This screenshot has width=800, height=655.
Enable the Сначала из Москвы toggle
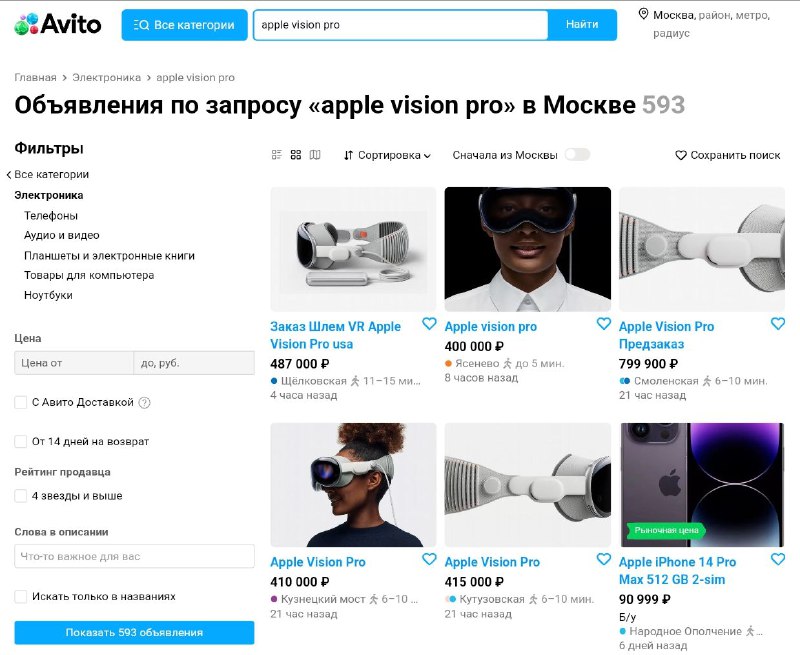pos(577,155)
